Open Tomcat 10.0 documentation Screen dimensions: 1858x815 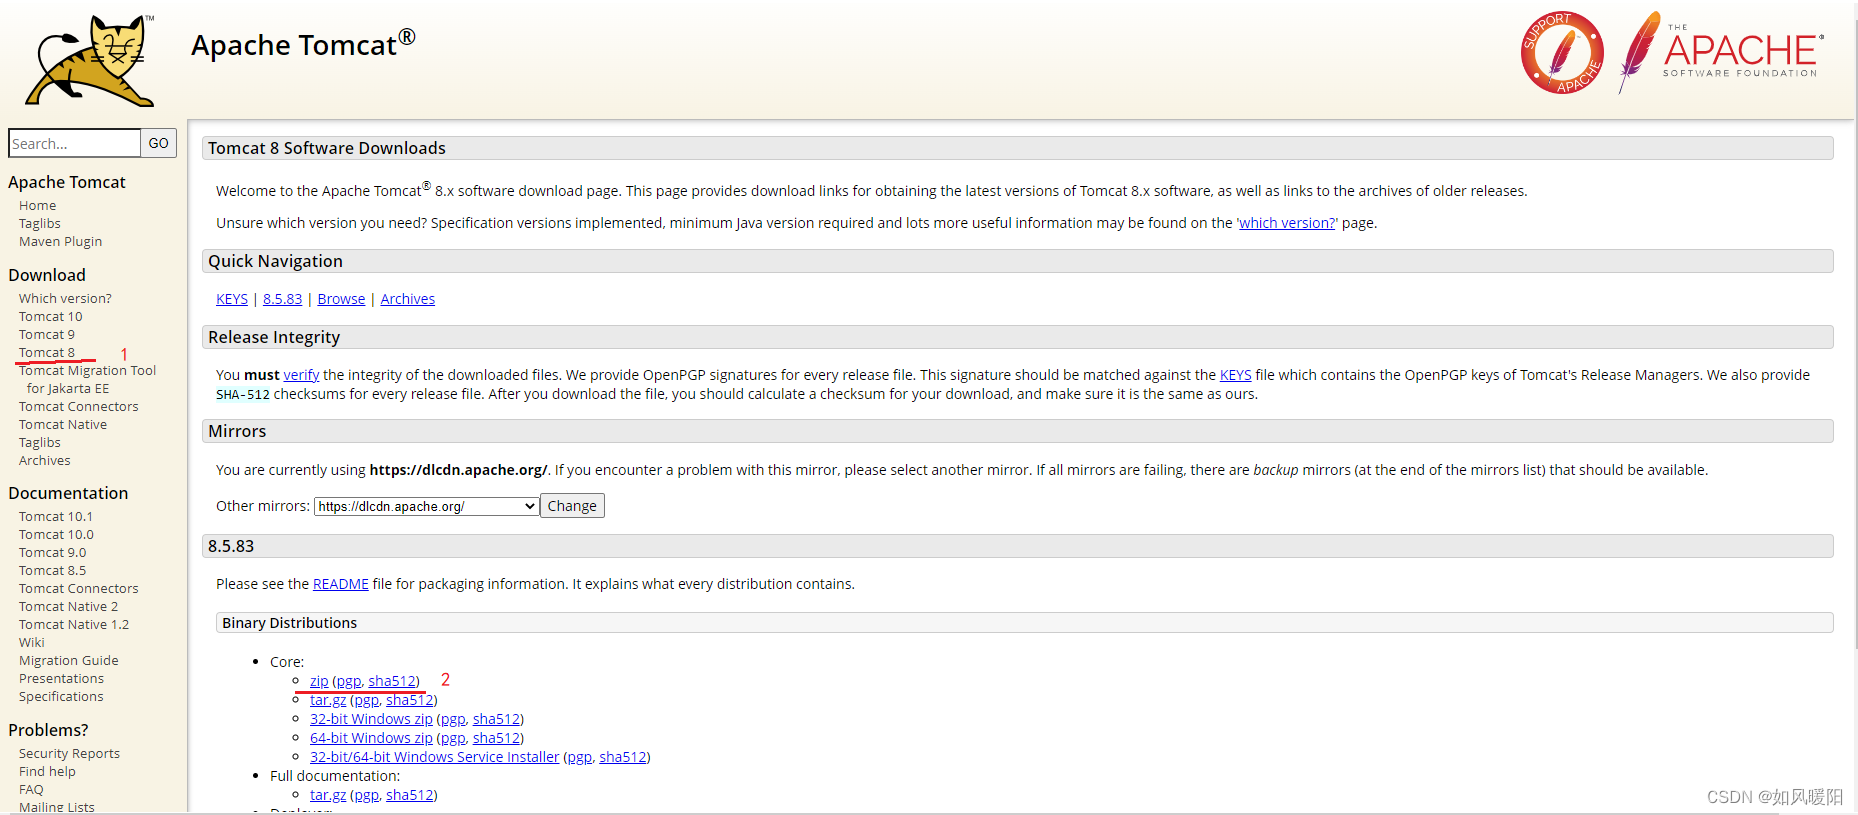click(x=56, y=534)
